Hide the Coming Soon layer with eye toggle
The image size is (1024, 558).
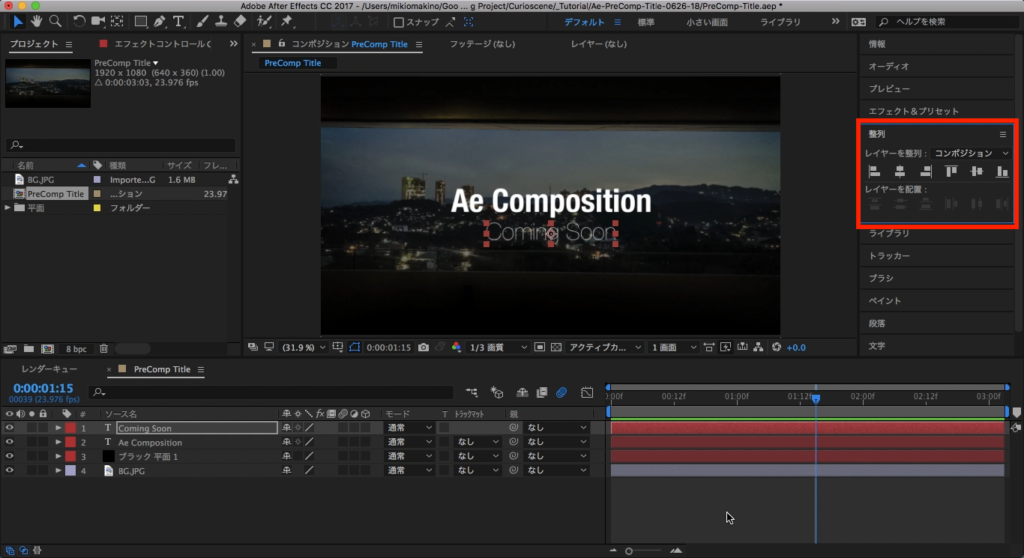pyautogui.click(x=10, y=428)
